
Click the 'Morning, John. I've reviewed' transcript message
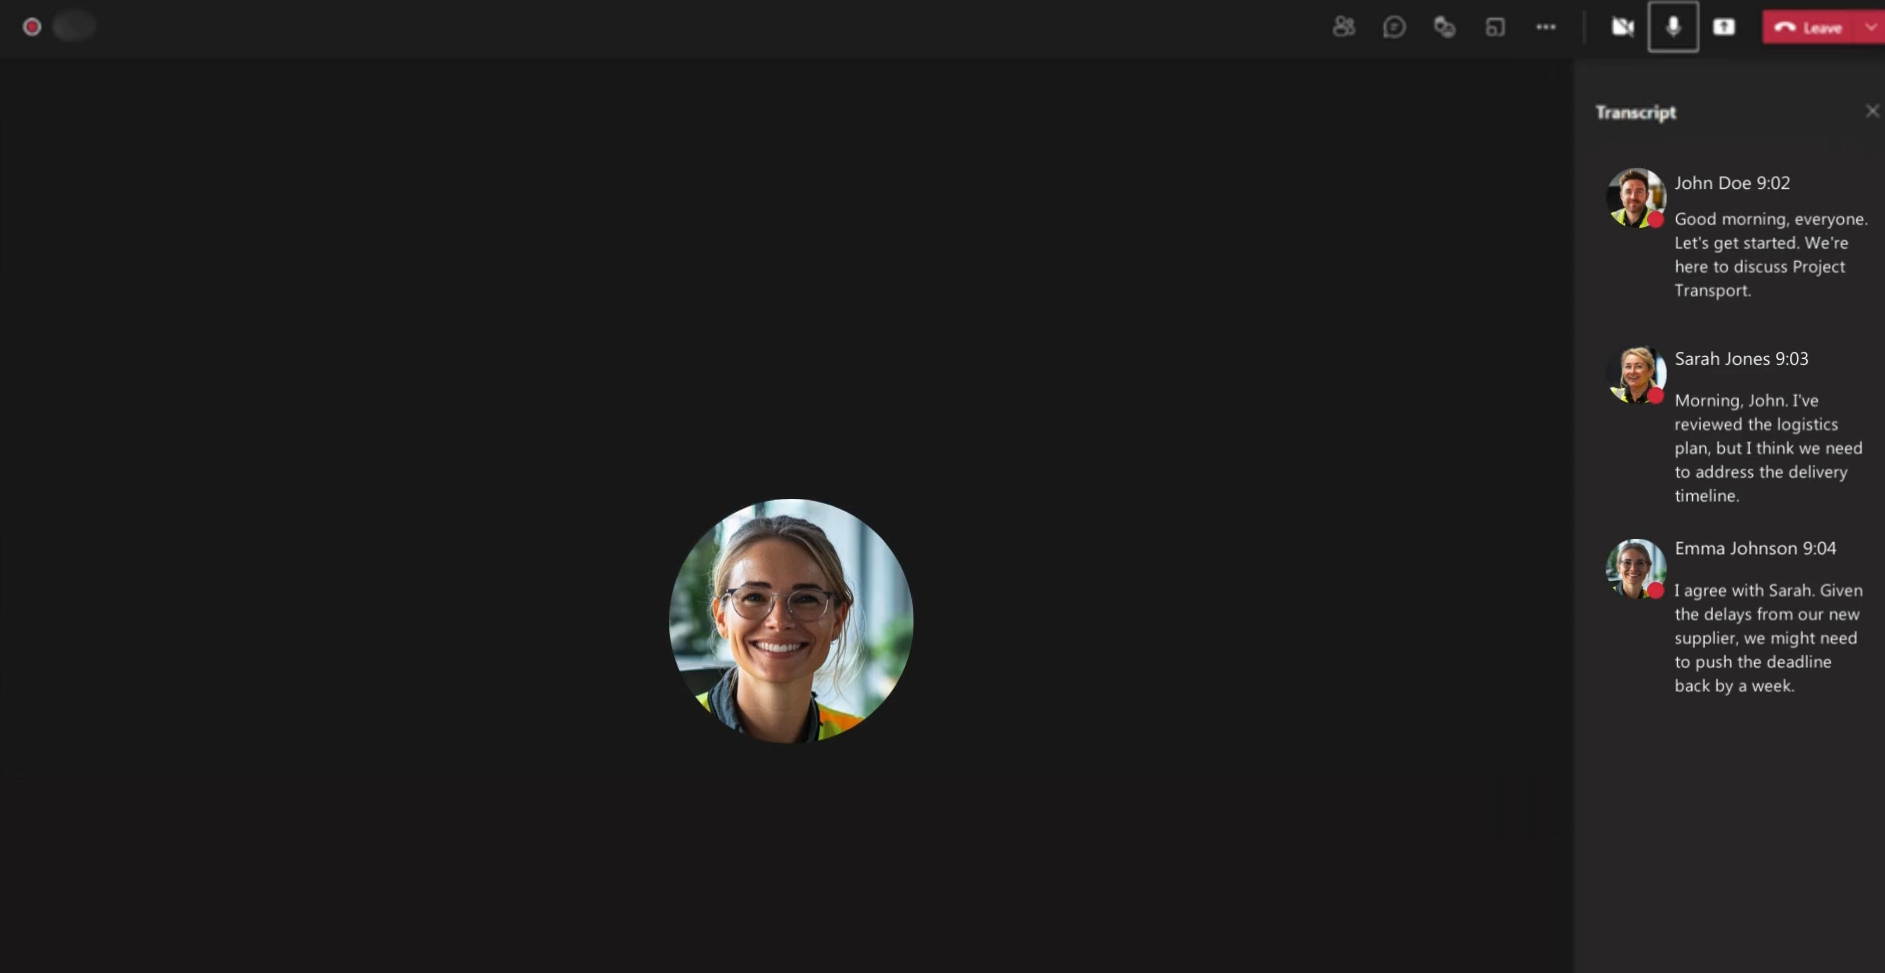(1769, 448)
